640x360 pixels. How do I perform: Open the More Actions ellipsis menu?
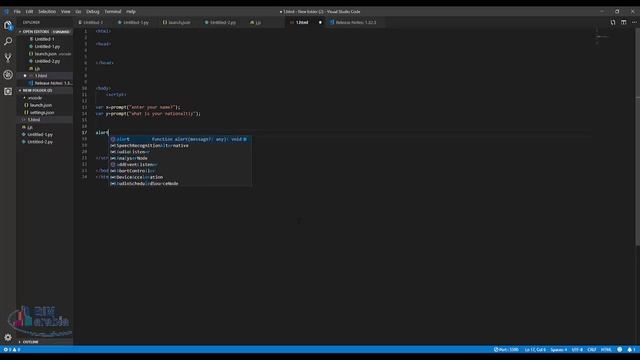click(634, 22)
